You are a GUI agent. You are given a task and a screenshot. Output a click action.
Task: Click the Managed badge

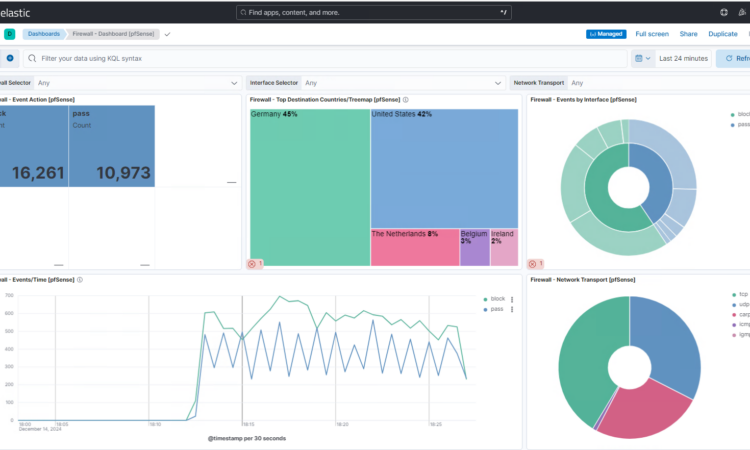click(606, 34)
